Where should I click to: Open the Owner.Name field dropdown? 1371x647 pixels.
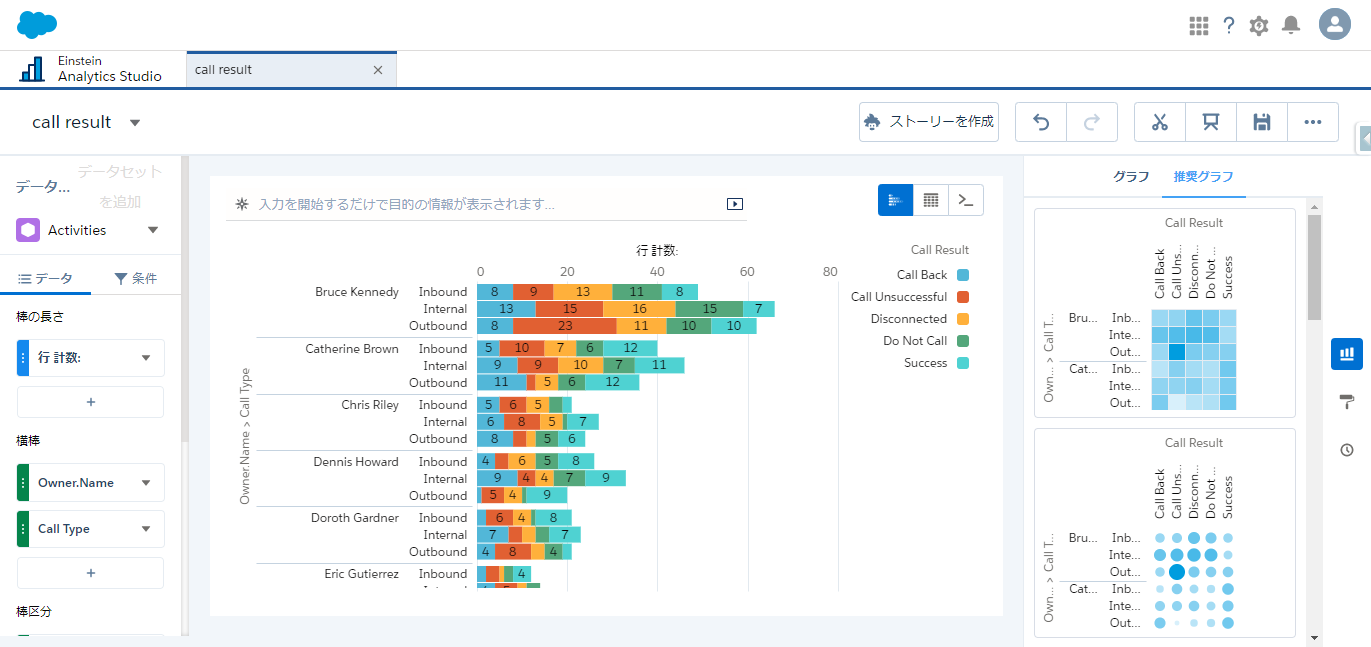coord(146,483)
